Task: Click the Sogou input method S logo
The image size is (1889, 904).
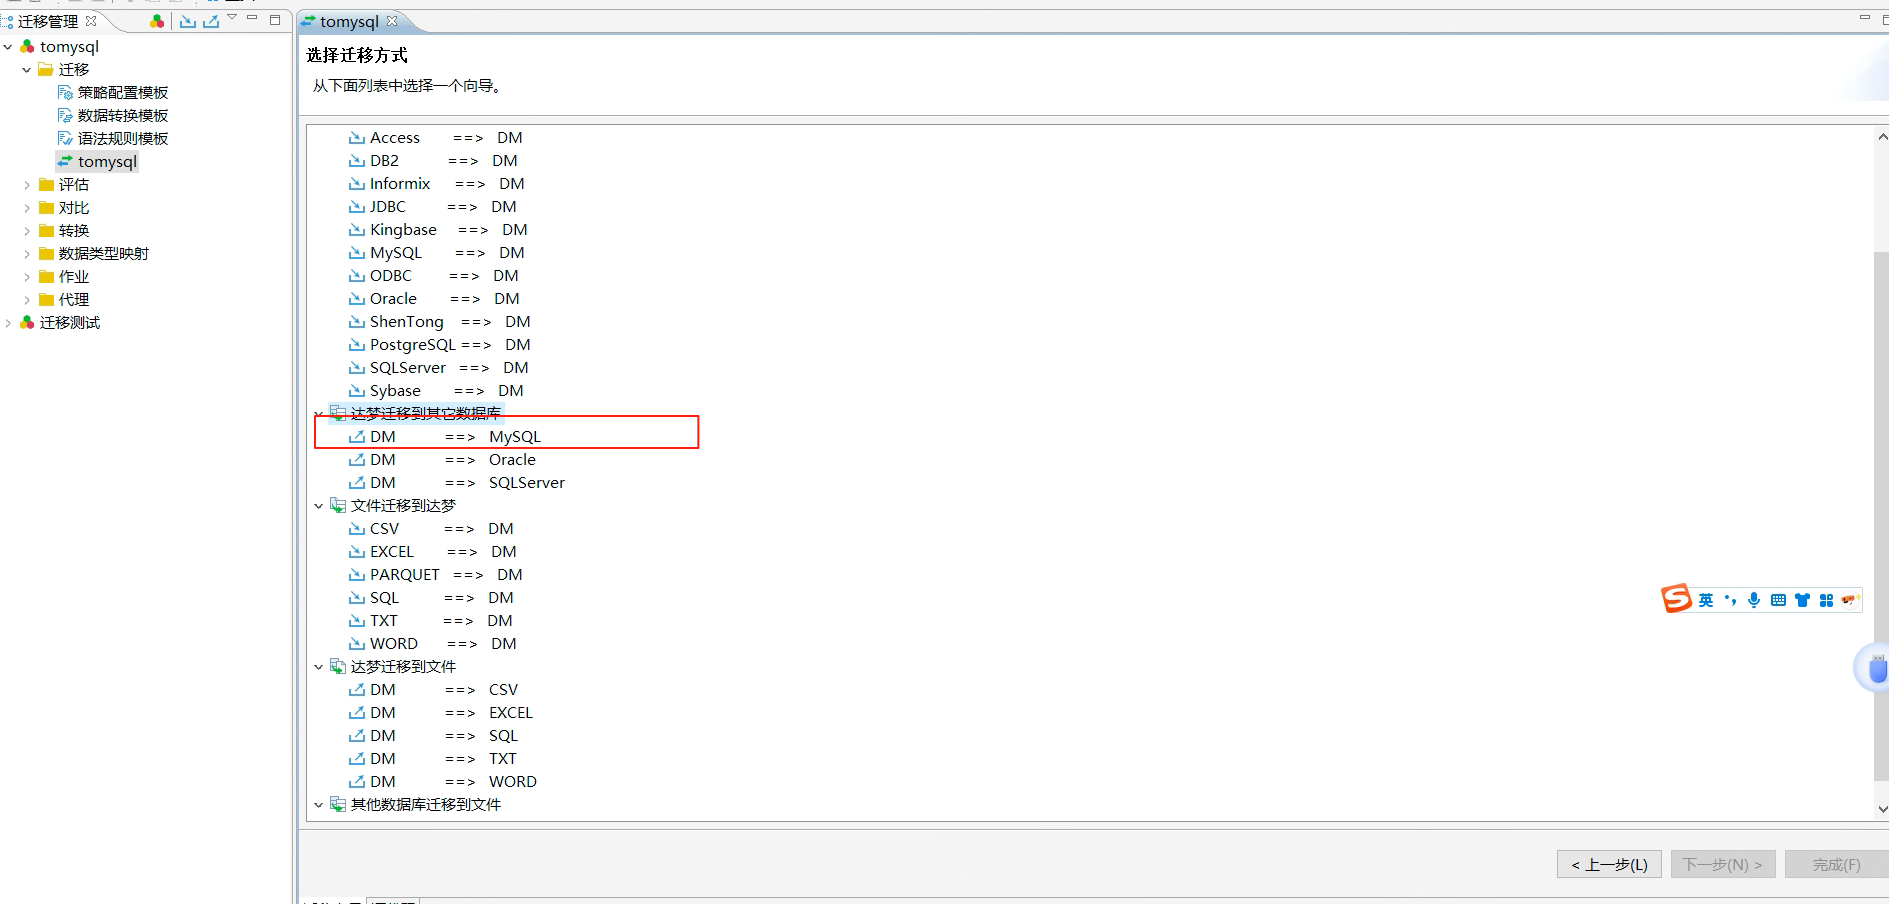Action: point(1677,598)
